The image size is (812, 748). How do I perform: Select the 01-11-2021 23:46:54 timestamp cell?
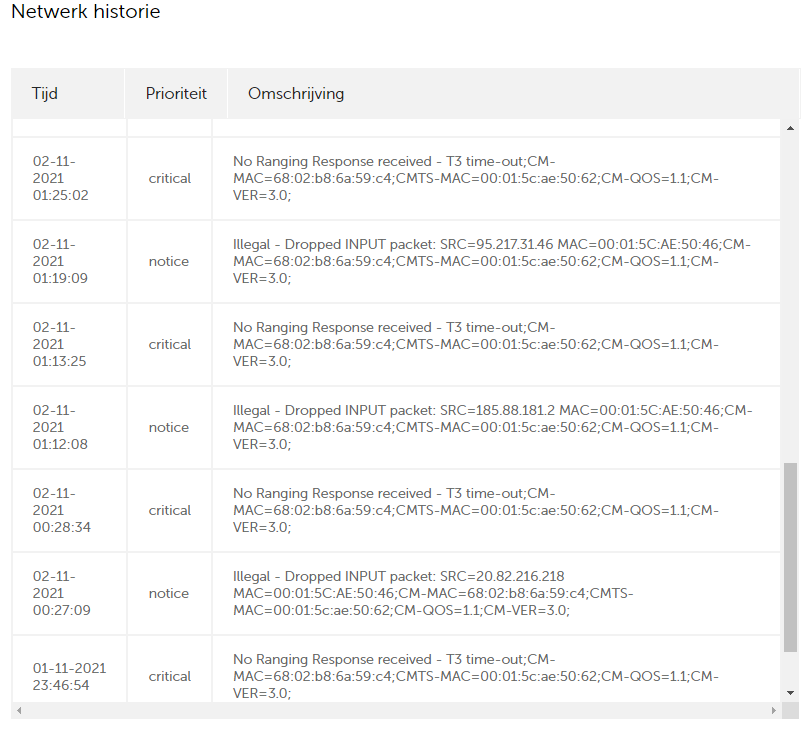click(69, 676)
